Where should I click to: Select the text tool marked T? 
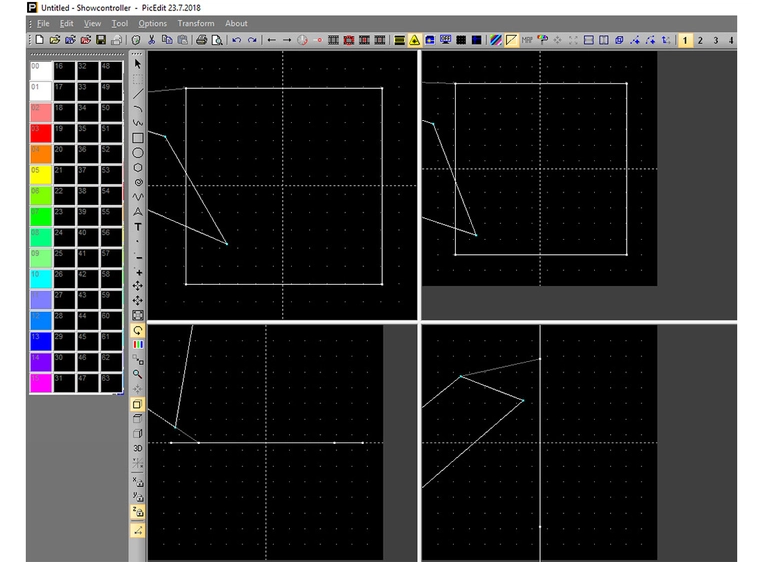(x=138, y=227)
